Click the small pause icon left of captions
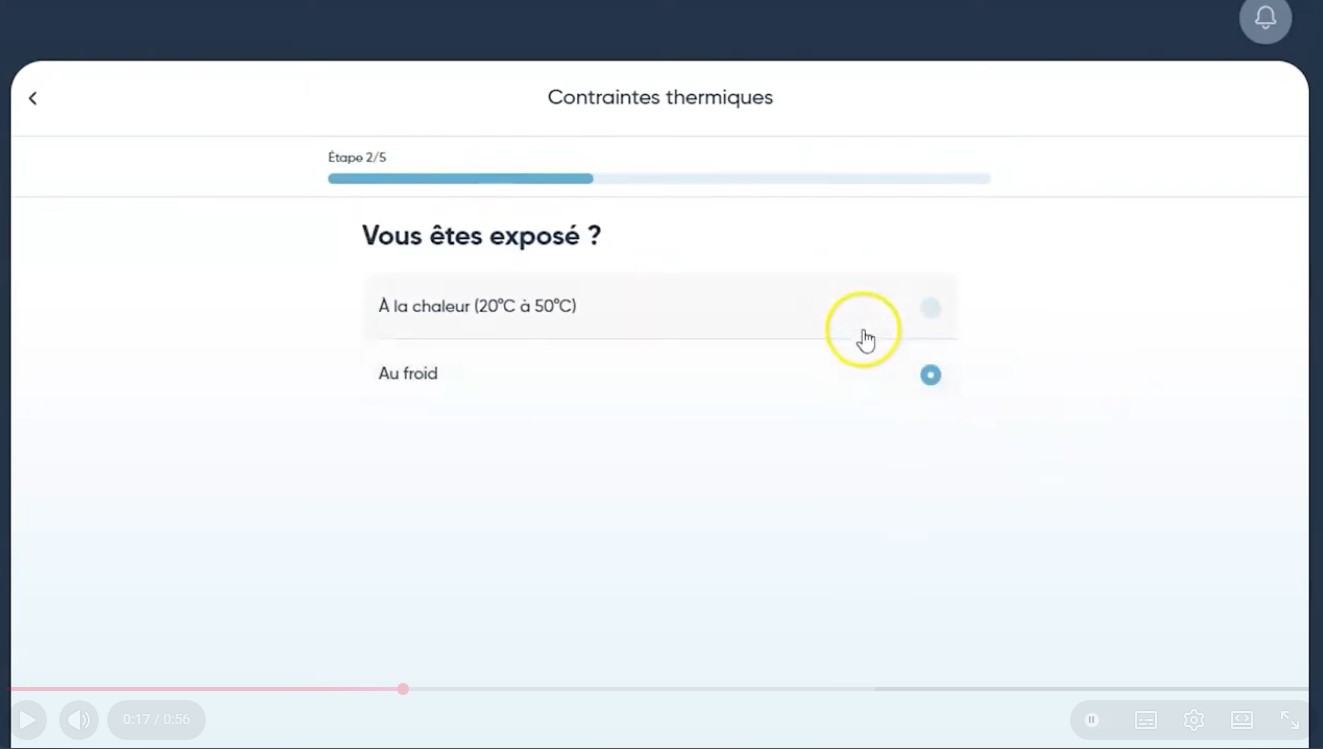 [x=1092, y=720]
